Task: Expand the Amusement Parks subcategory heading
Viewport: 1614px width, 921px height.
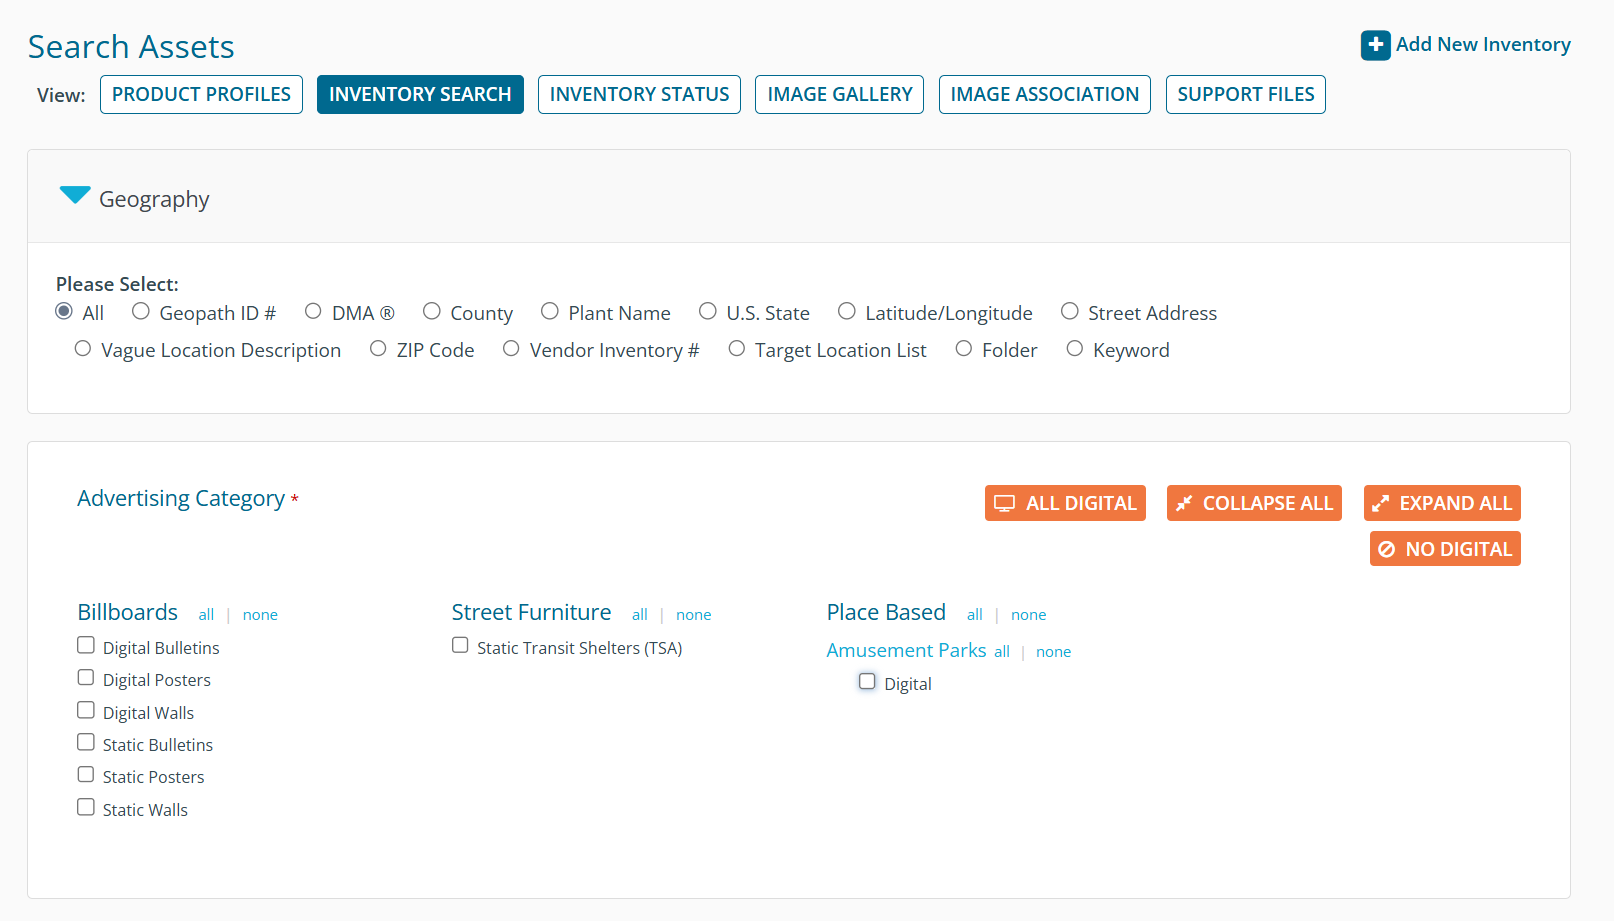Action: [906, 651]
